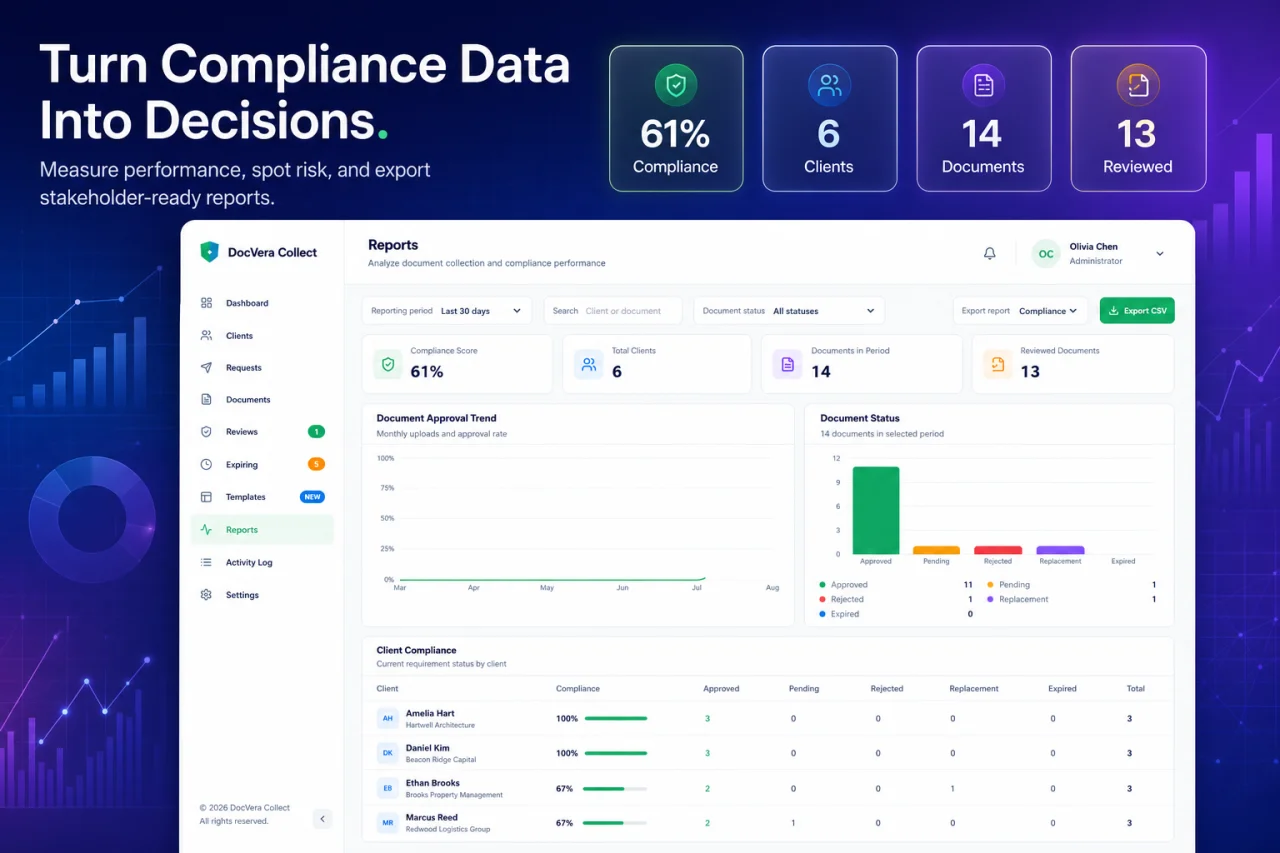Click the Clients people icon in sidebar

pyautogui.click(x=206, y=336)
